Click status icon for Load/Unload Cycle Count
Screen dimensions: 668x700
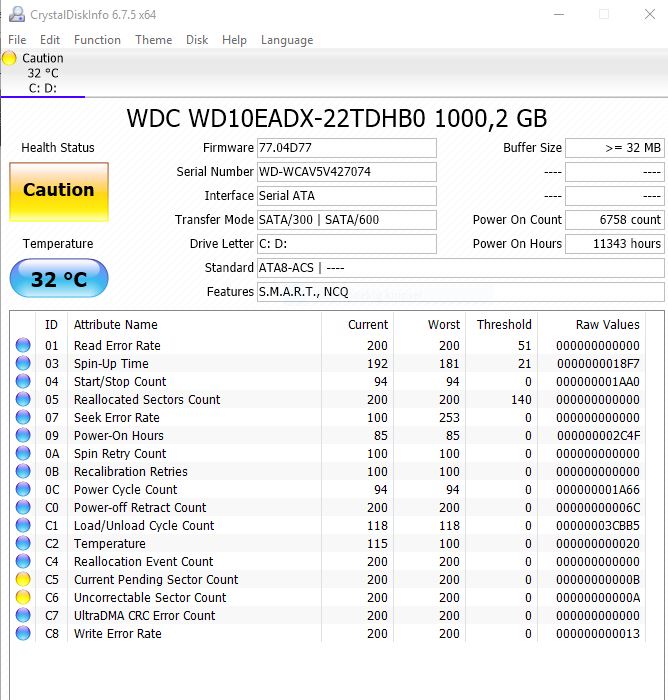pyautogui.click(x=23, y=525)
